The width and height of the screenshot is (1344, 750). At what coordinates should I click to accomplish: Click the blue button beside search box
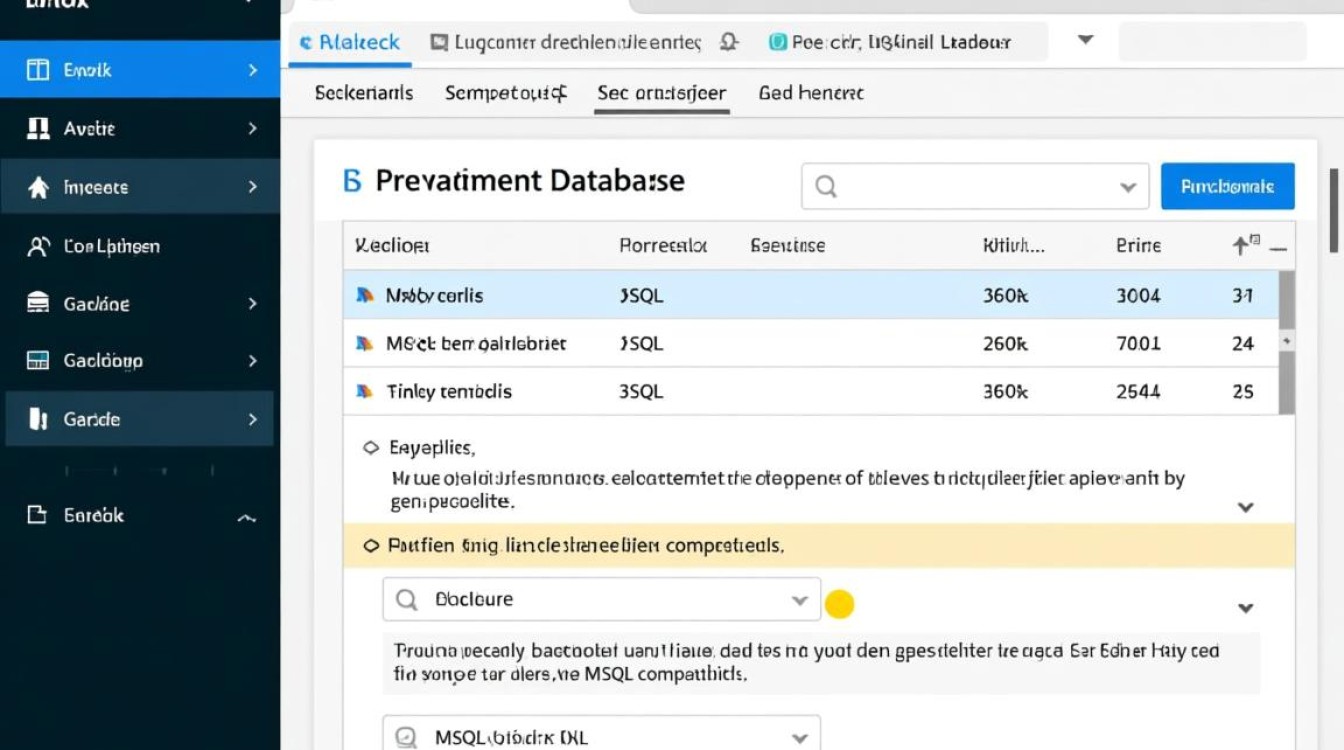[x=1227, y=186]
